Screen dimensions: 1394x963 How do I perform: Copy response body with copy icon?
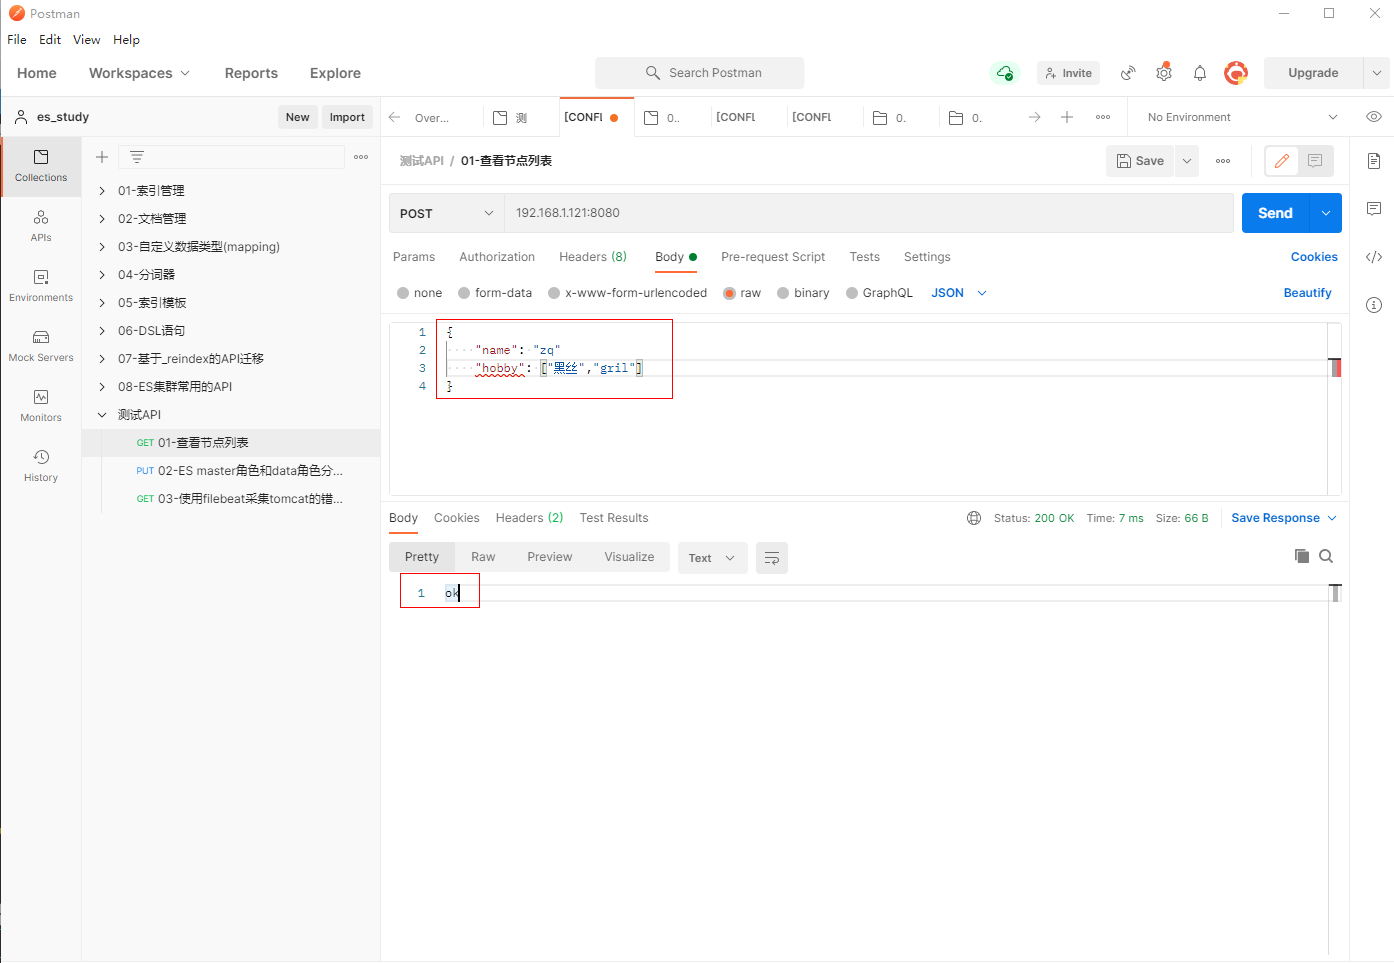coord(1301,556)
